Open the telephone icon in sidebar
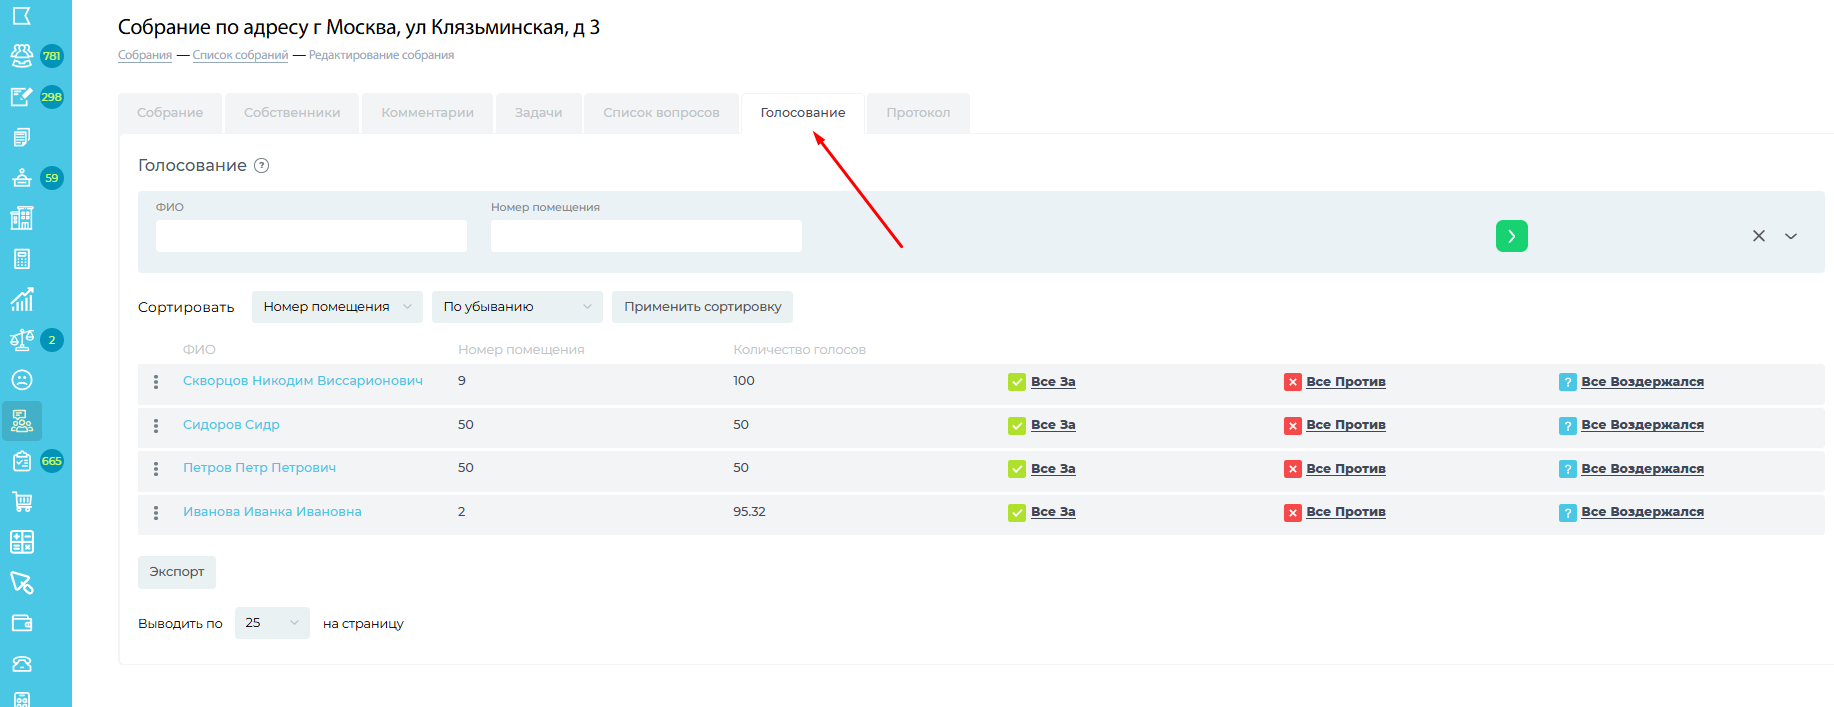This screenshot has width=1834, height=707. click(22, 664)
